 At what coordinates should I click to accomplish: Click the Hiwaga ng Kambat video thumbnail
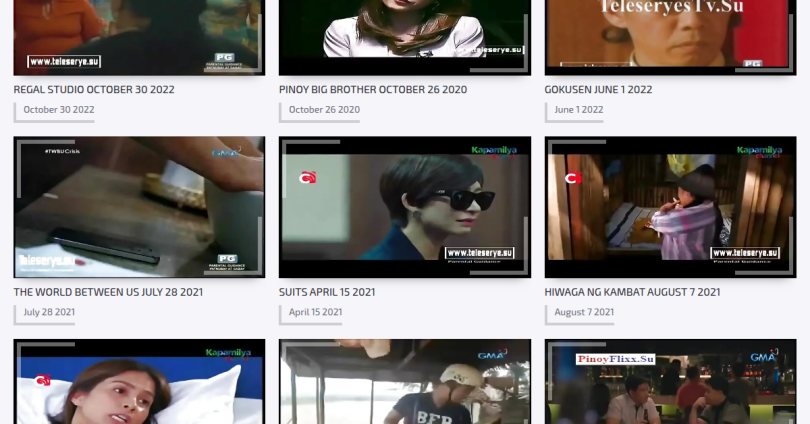tap(670, 207)
